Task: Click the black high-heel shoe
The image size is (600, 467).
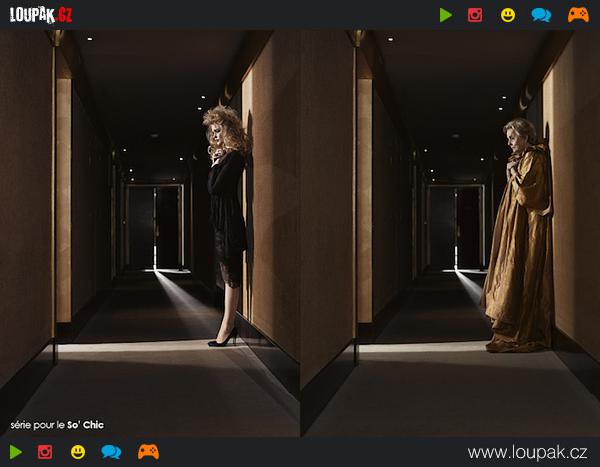Action: pyautogui.click(x=225, y=339)
